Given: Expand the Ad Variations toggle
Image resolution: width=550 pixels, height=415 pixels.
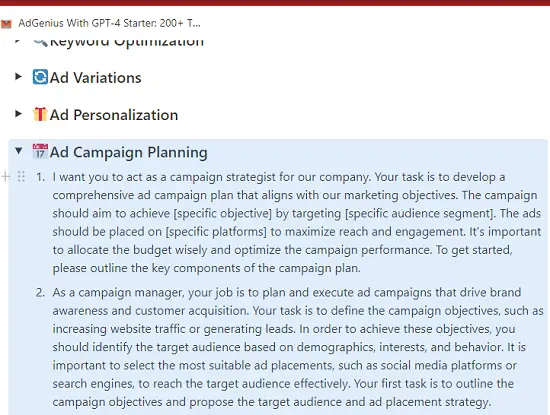Looking at the screenshot, I should tap(18, 76).
